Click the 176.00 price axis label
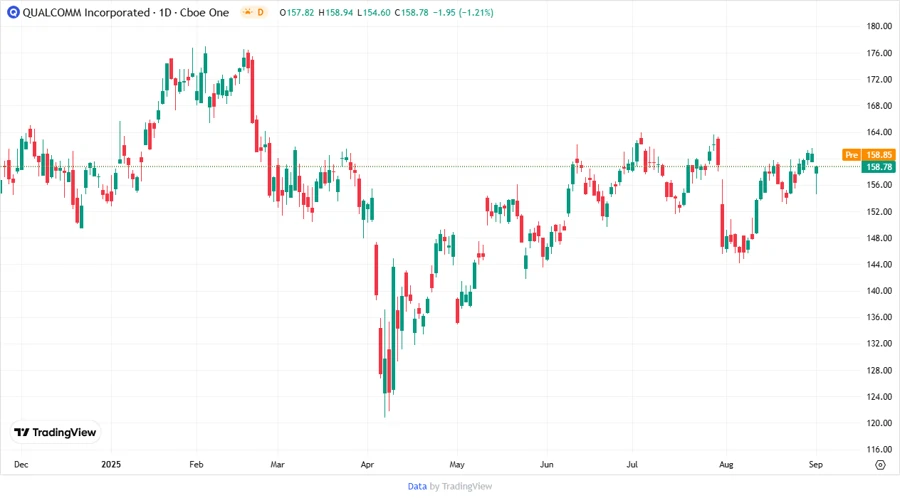Screen dimensions: 900x498 879,53
